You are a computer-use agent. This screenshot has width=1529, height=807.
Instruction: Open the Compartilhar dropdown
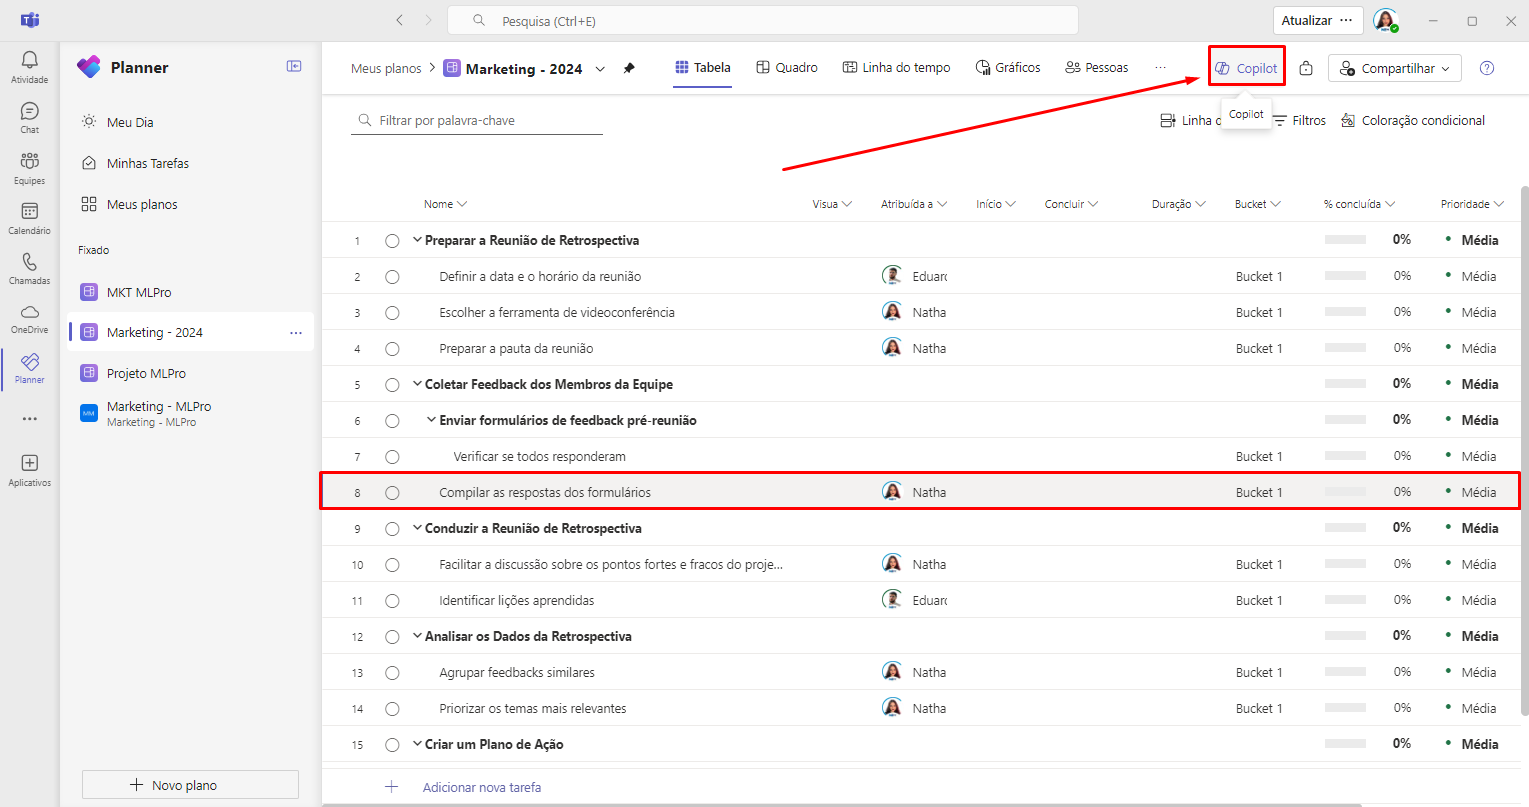coord(1395,68)
